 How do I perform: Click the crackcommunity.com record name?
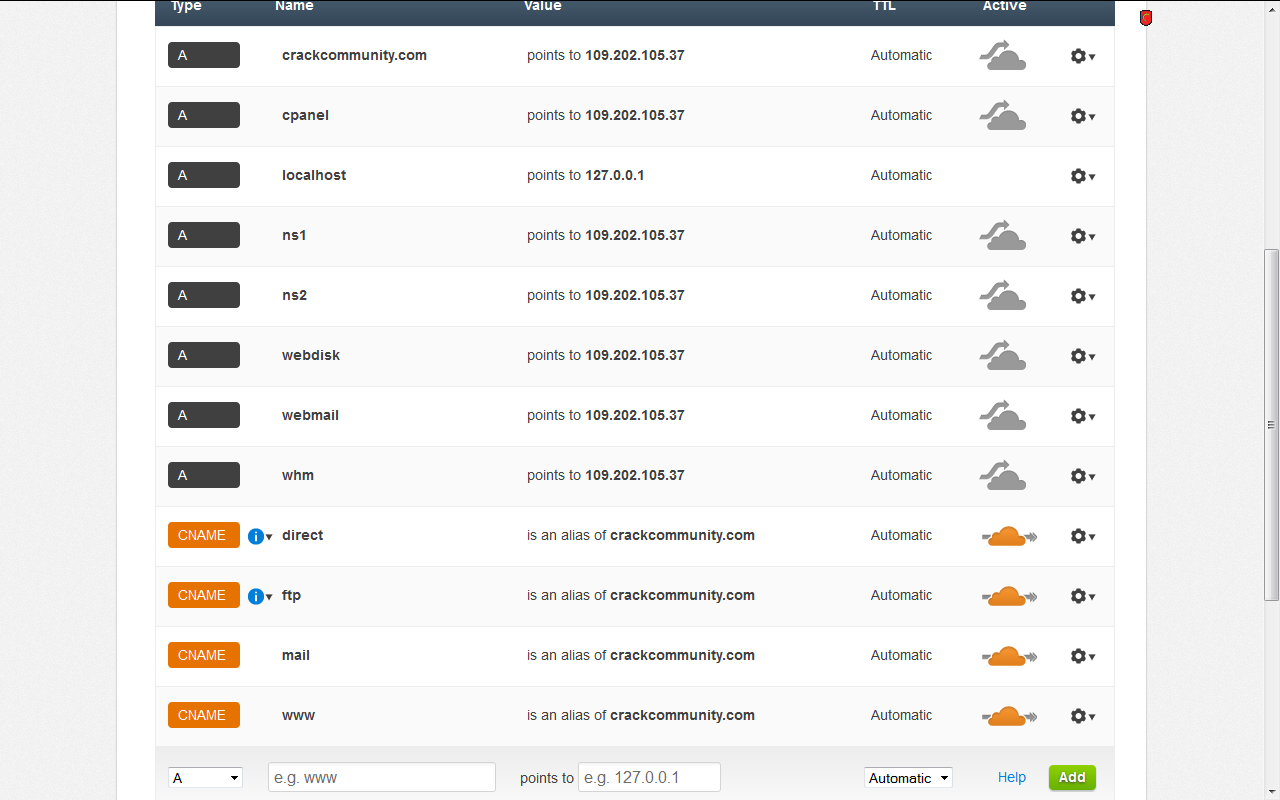(x=354, y=55)
